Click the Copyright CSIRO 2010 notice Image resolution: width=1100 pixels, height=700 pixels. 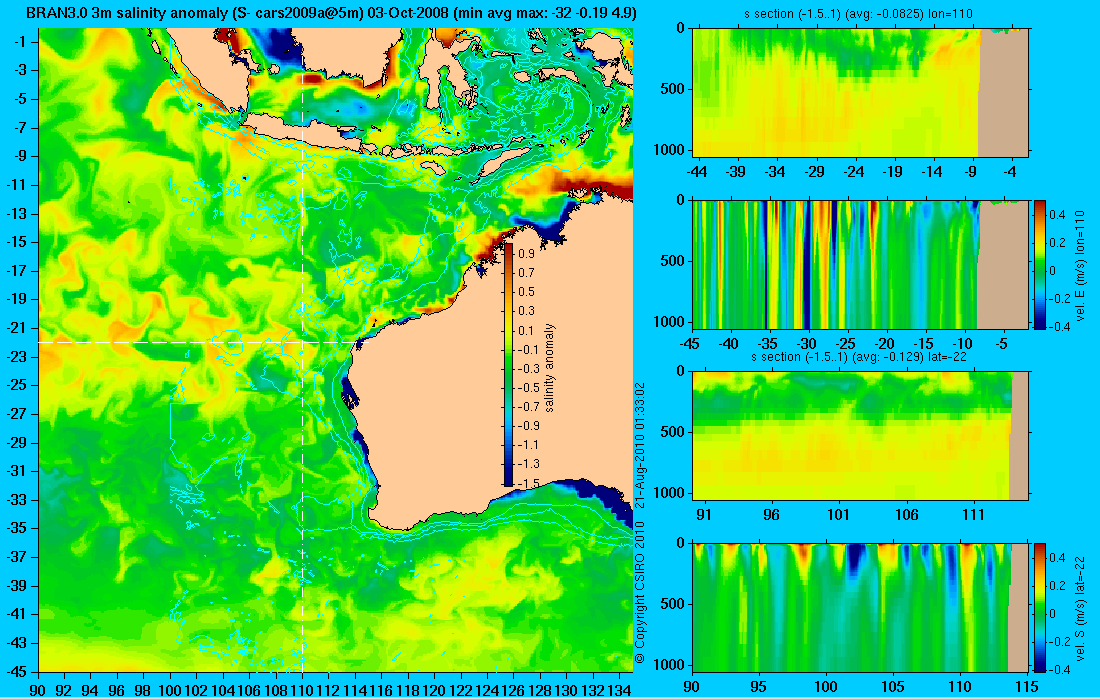[639, 593]
